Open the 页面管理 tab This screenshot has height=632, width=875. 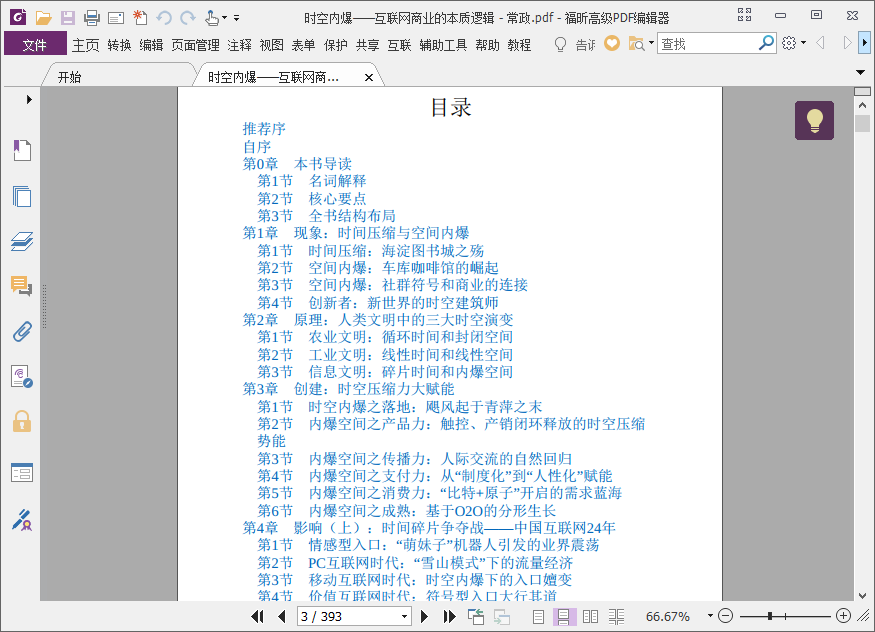[x=195, y=45]
